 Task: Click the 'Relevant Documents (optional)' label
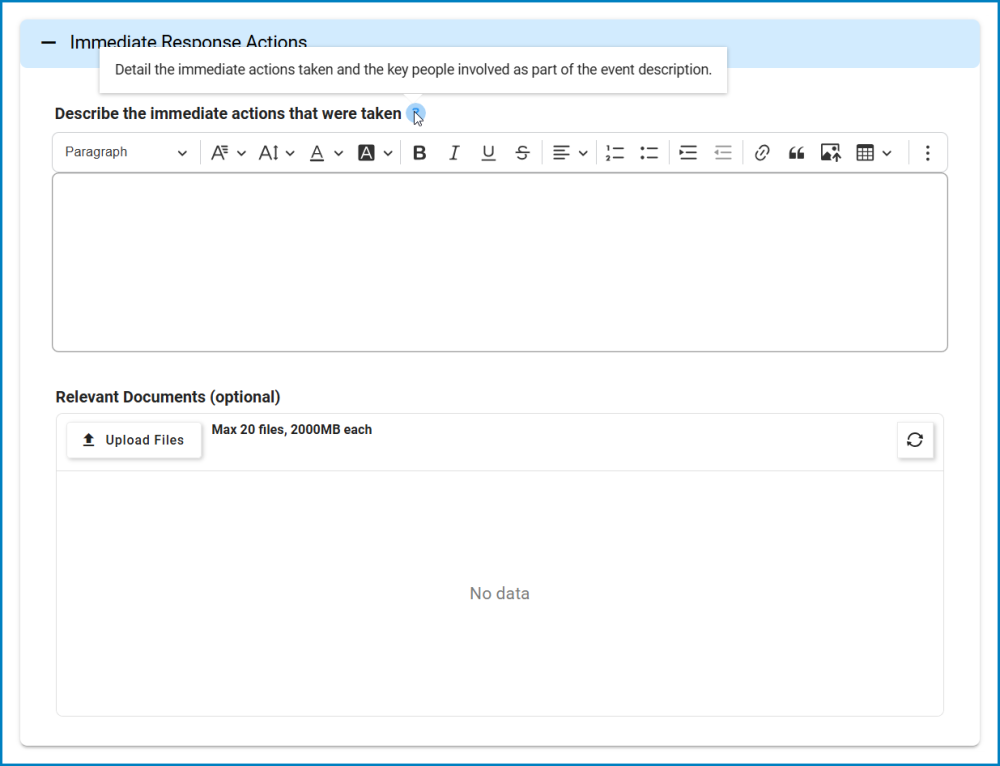click(168, 397)
